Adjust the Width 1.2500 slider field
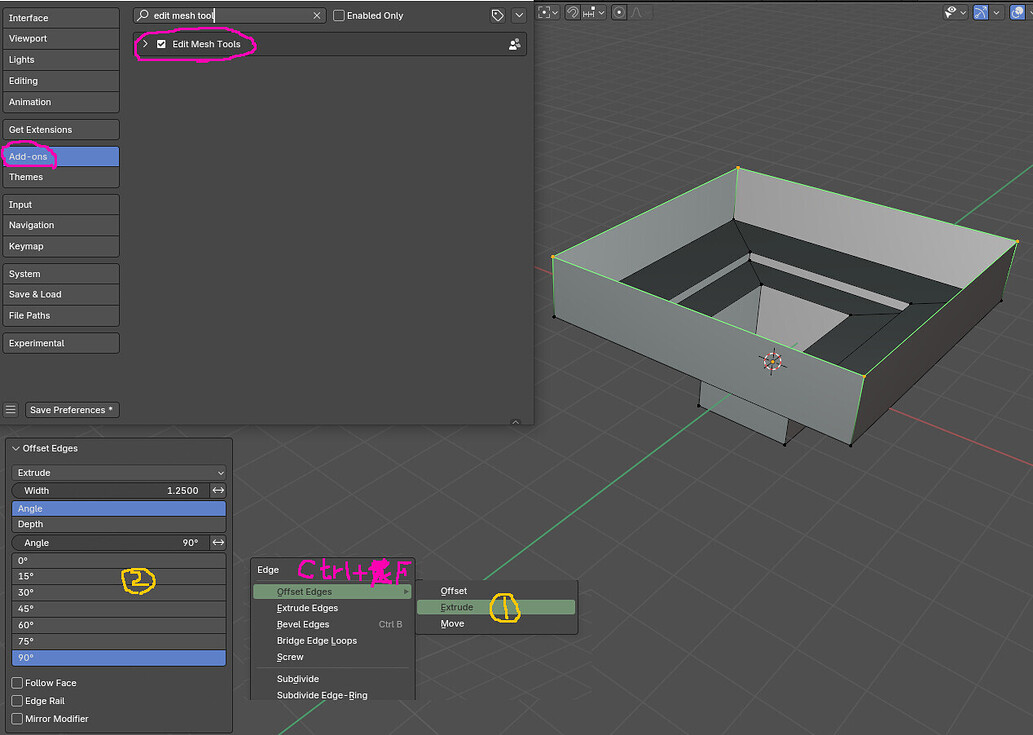 111,491
